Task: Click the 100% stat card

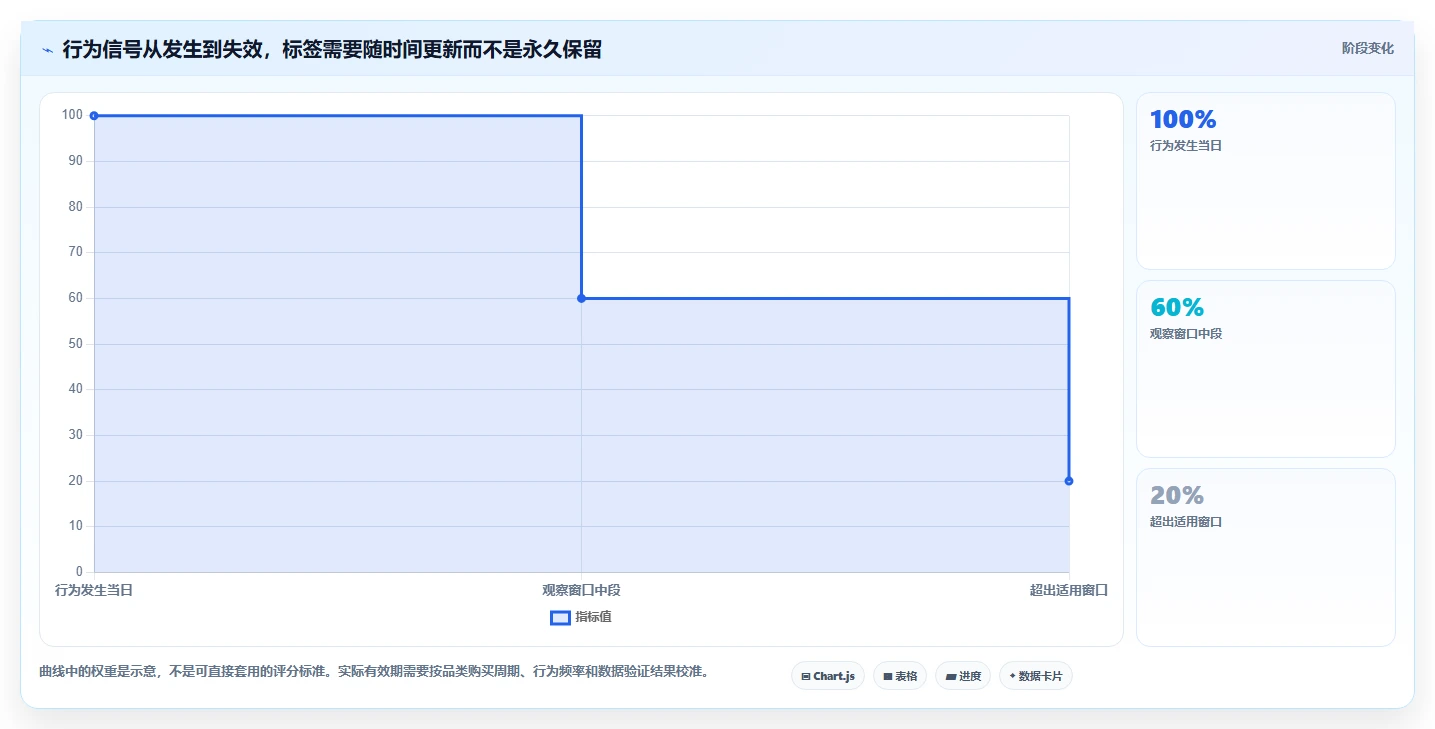Action: 1265,181
